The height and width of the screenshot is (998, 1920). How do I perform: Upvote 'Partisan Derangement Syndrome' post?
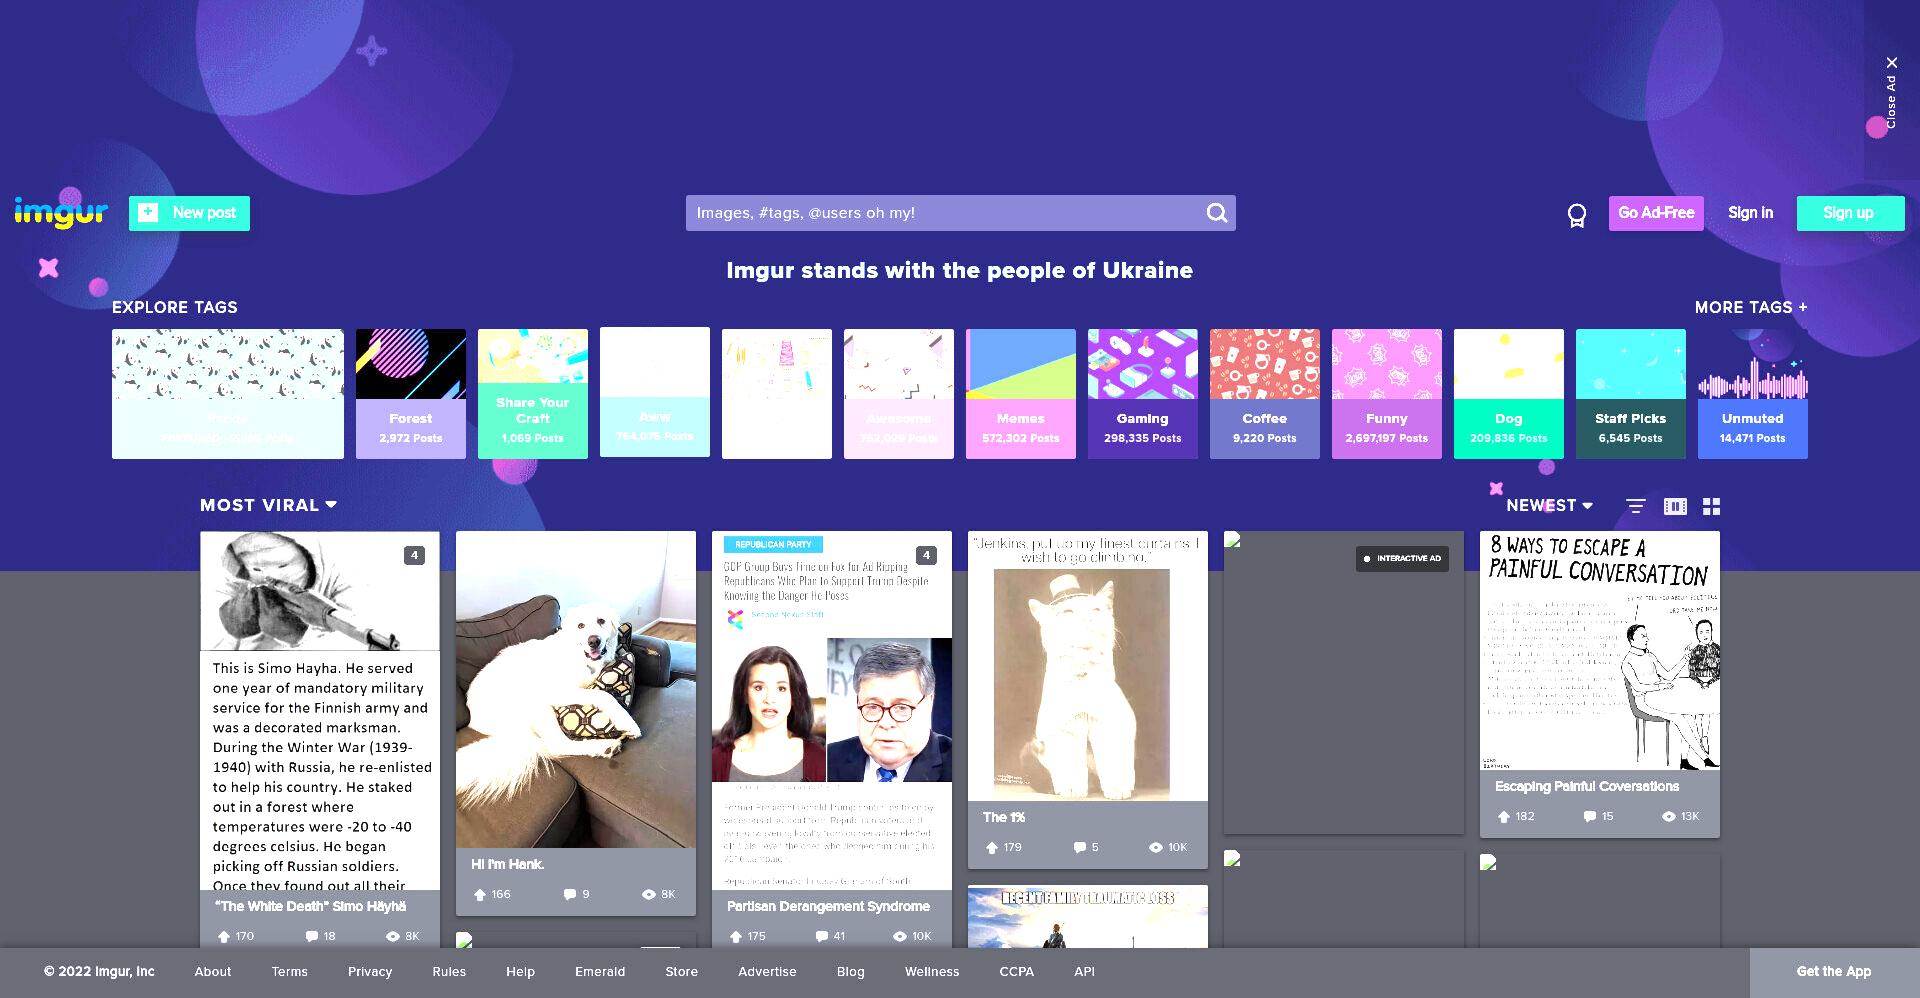(x=736, y=936)
